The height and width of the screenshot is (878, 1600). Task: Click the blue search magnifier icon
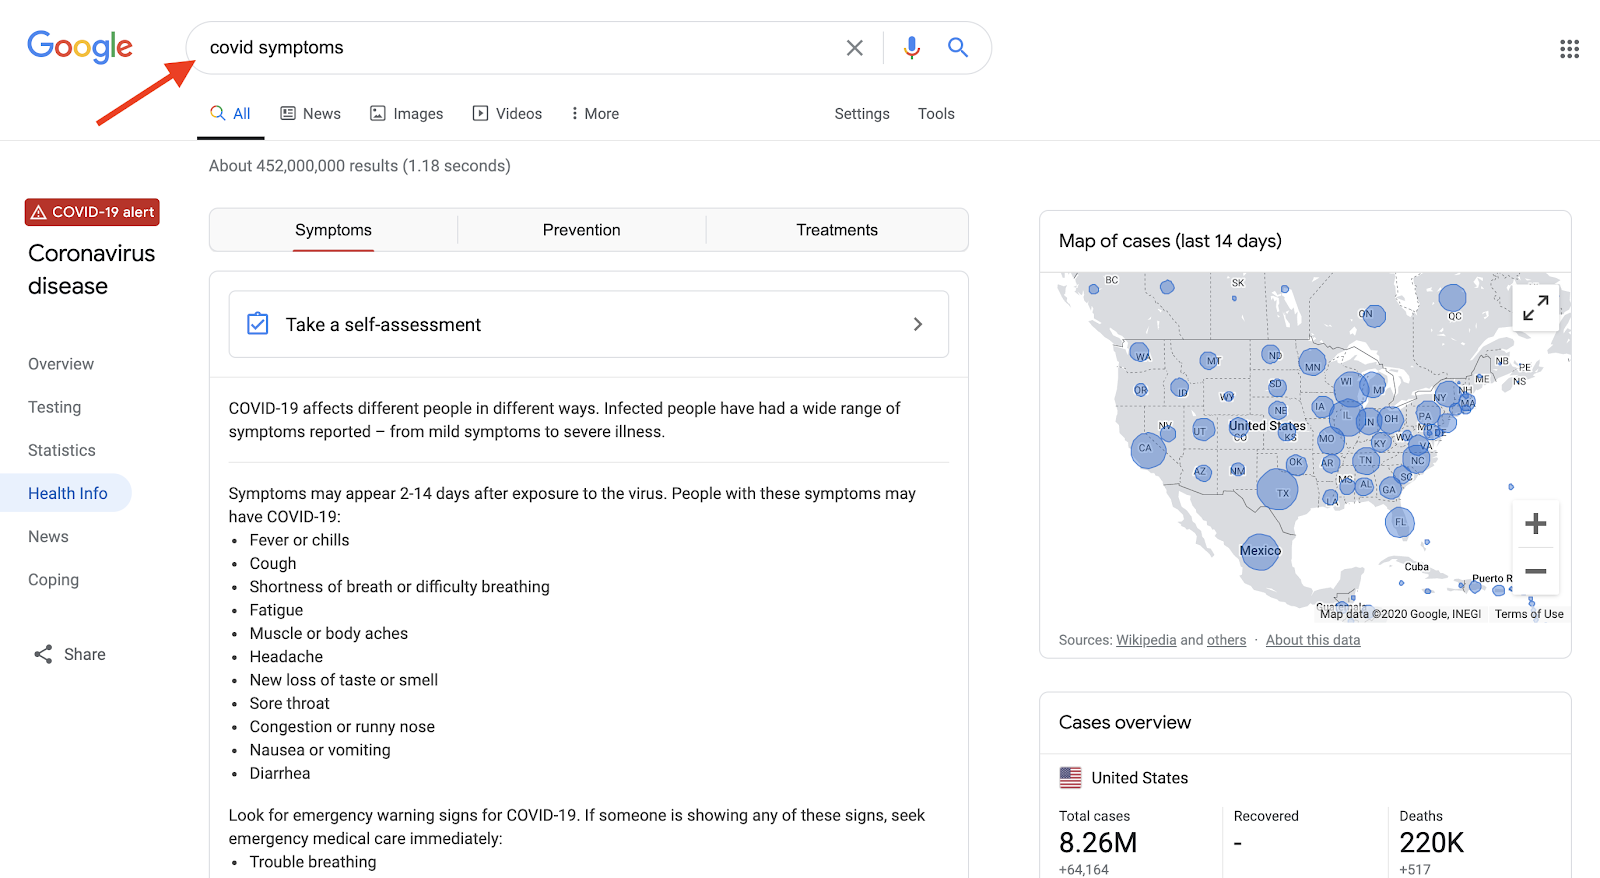click(957, 47)
